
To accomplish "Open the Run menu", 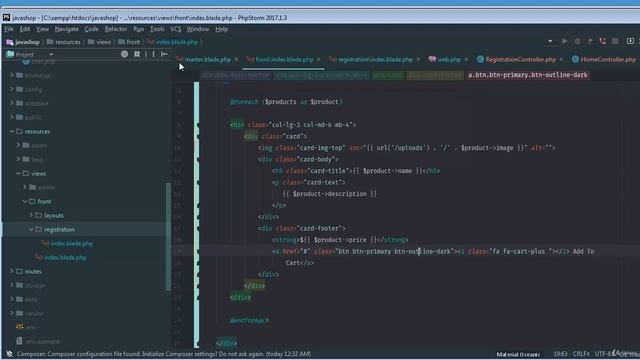I will (138, 29).
